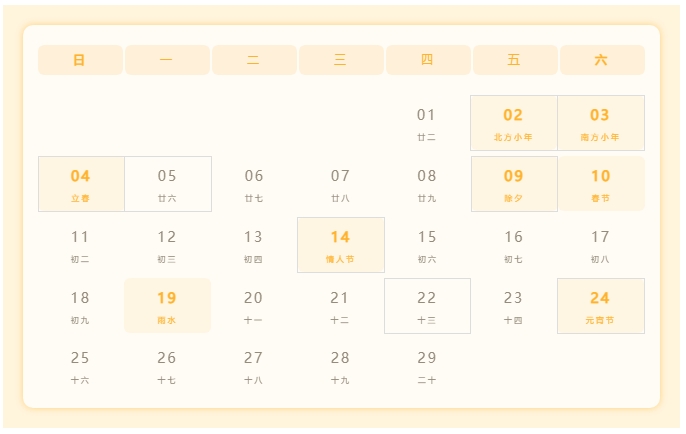
Task: Select date 29 二十
Action: (x=427, y=367)
